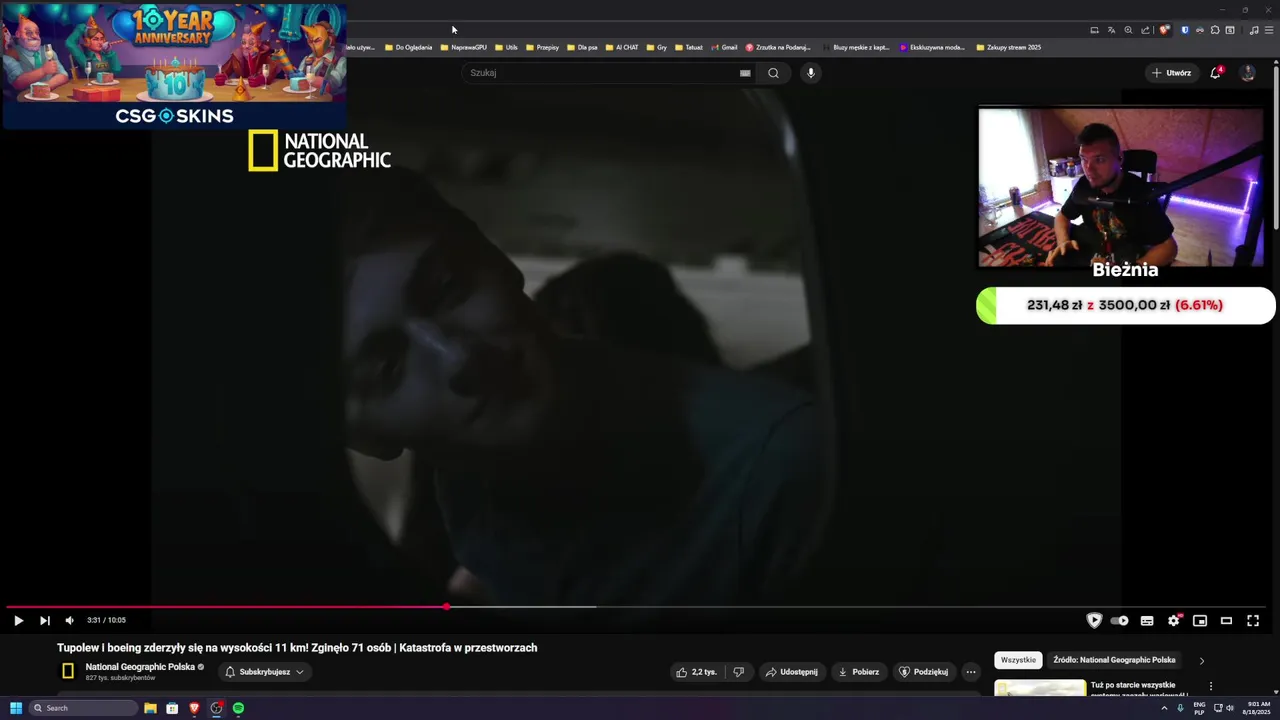The width and height of the screenshot is (1280, 720).
Task: Skip to the next video
Action: point(44,621)
